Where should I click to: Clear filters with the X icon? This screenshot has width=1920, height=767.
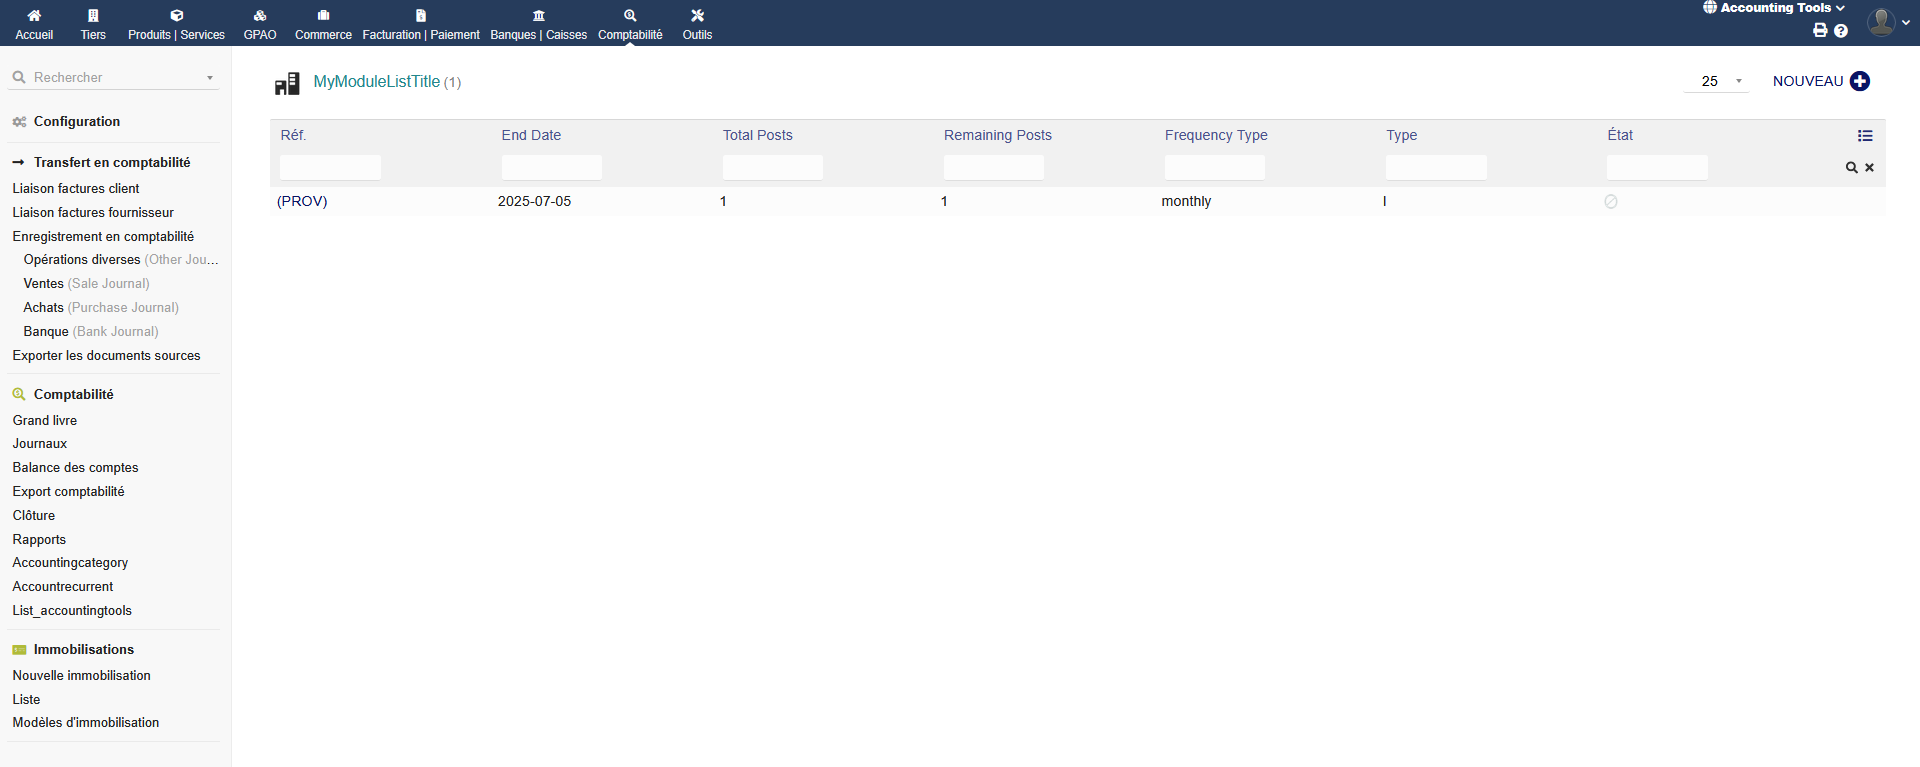pos(1869,168)
